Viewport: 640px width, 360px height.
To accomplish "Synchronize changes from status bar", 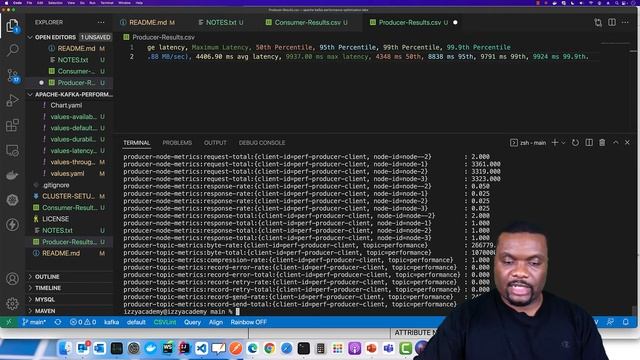I will (x=58, y=322).
